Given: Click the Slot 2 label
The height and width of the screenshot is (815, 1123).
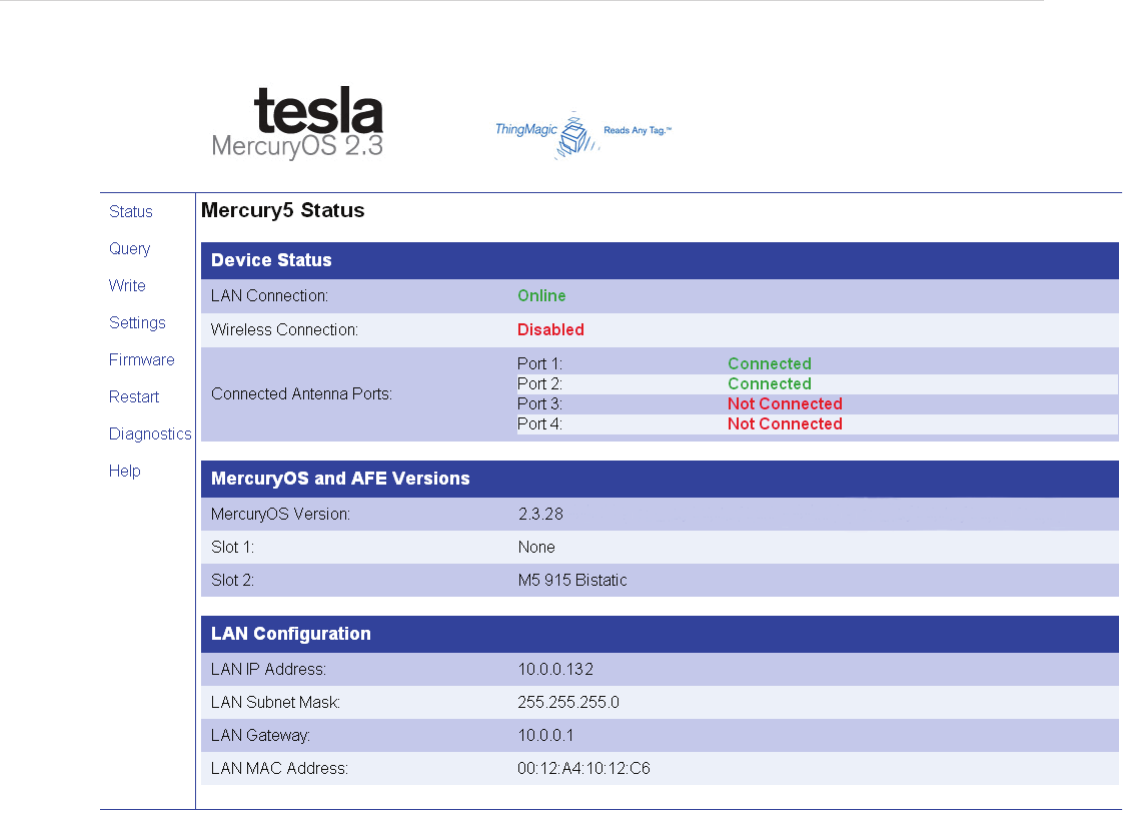Looking at the screenshot, I should click(x=233, y=580).
